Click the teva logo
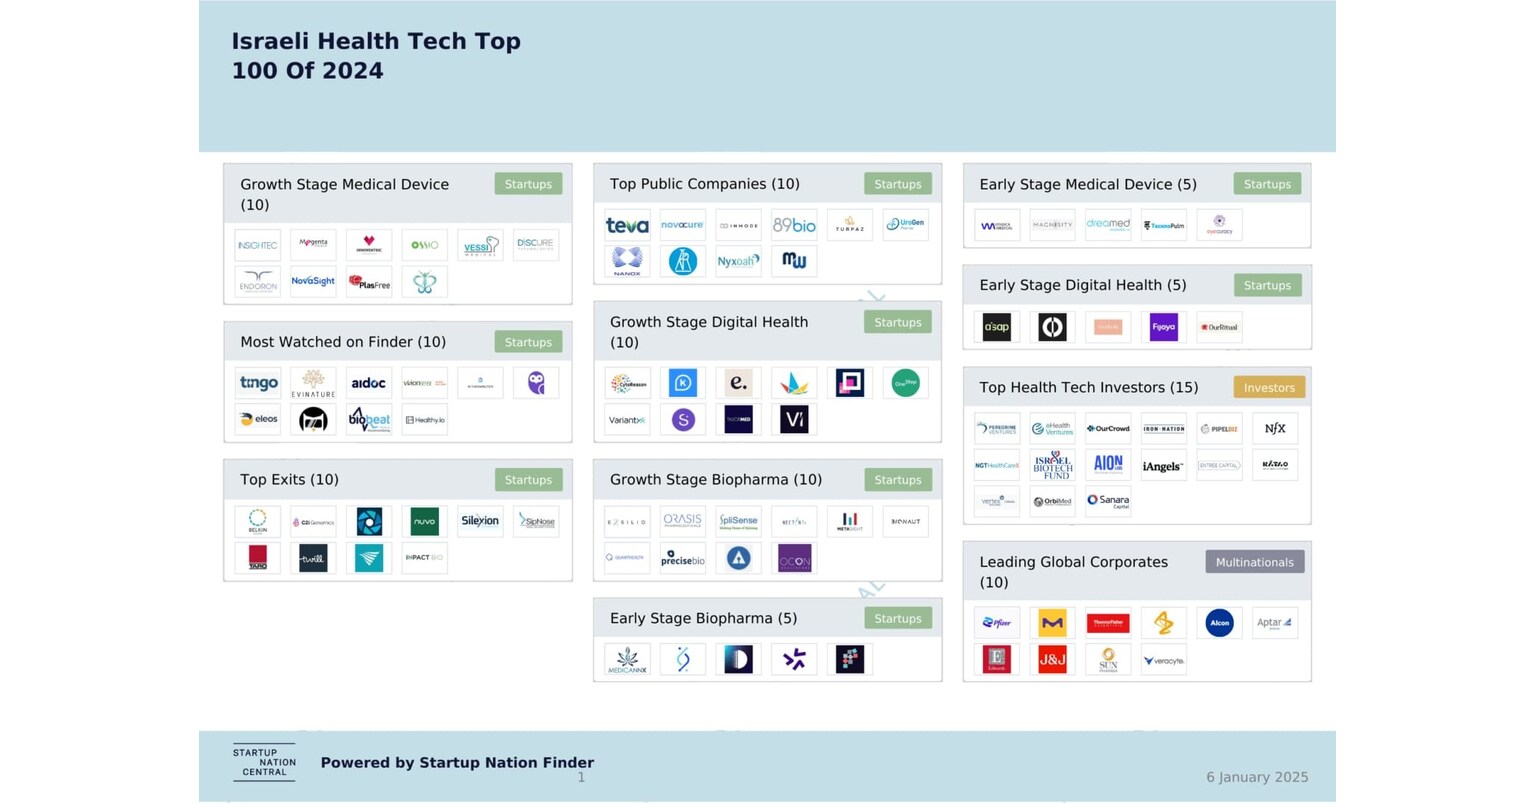The height and width of the screenshot is (804, 1535). pos(627,225)
